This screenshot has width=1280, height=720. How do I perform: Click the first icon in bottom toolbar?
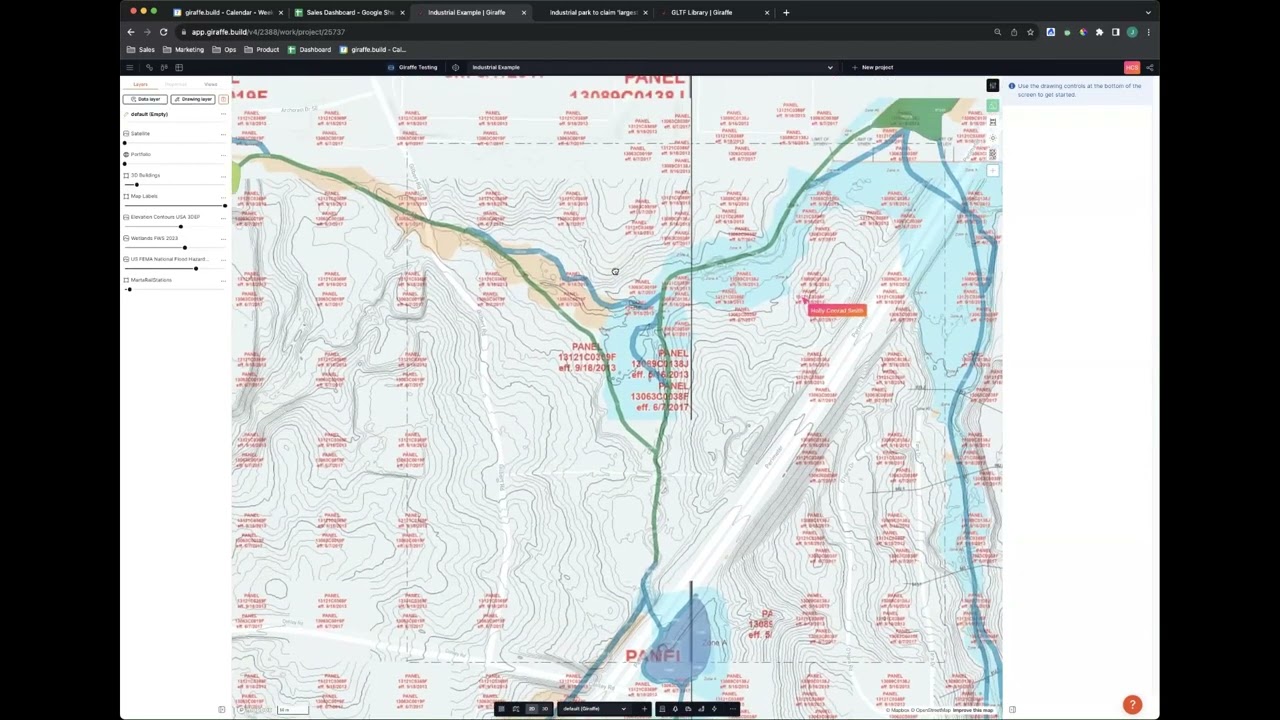click(x=501, y=709)
